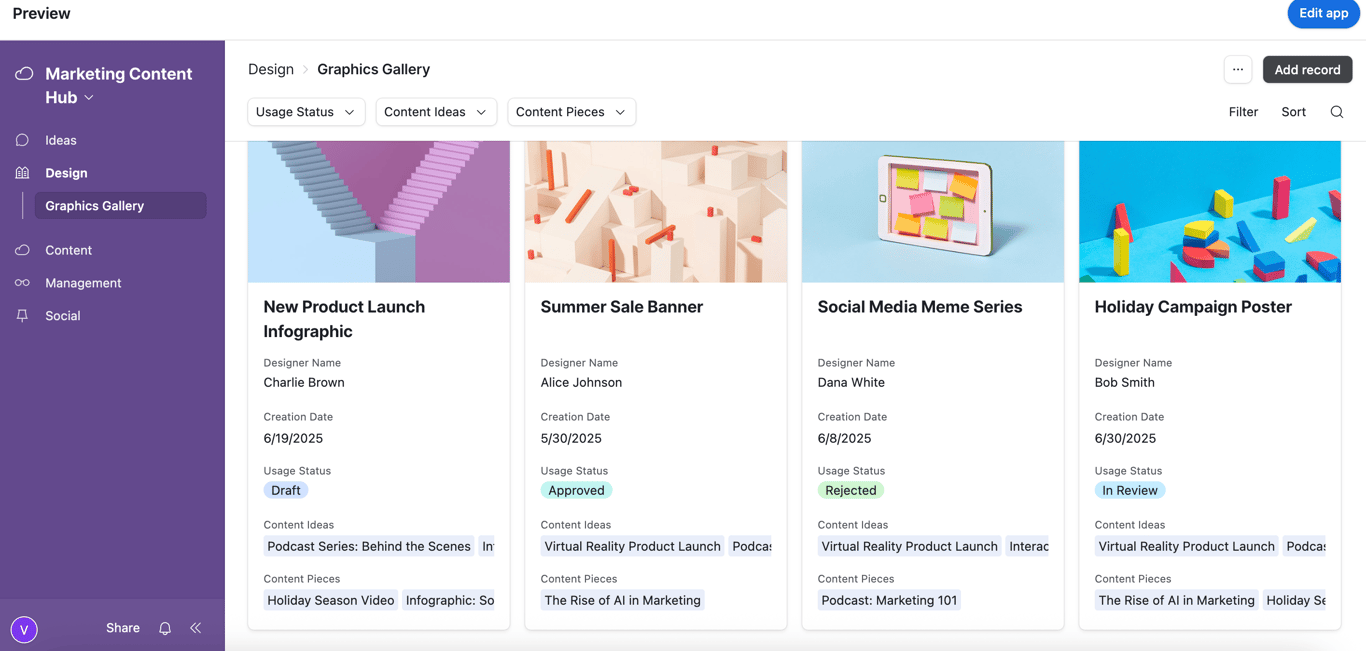Click the Design breadcrumb link
Image resolution: width=1366 pixels, height=651 pixels.
click(x=271, y=69)
